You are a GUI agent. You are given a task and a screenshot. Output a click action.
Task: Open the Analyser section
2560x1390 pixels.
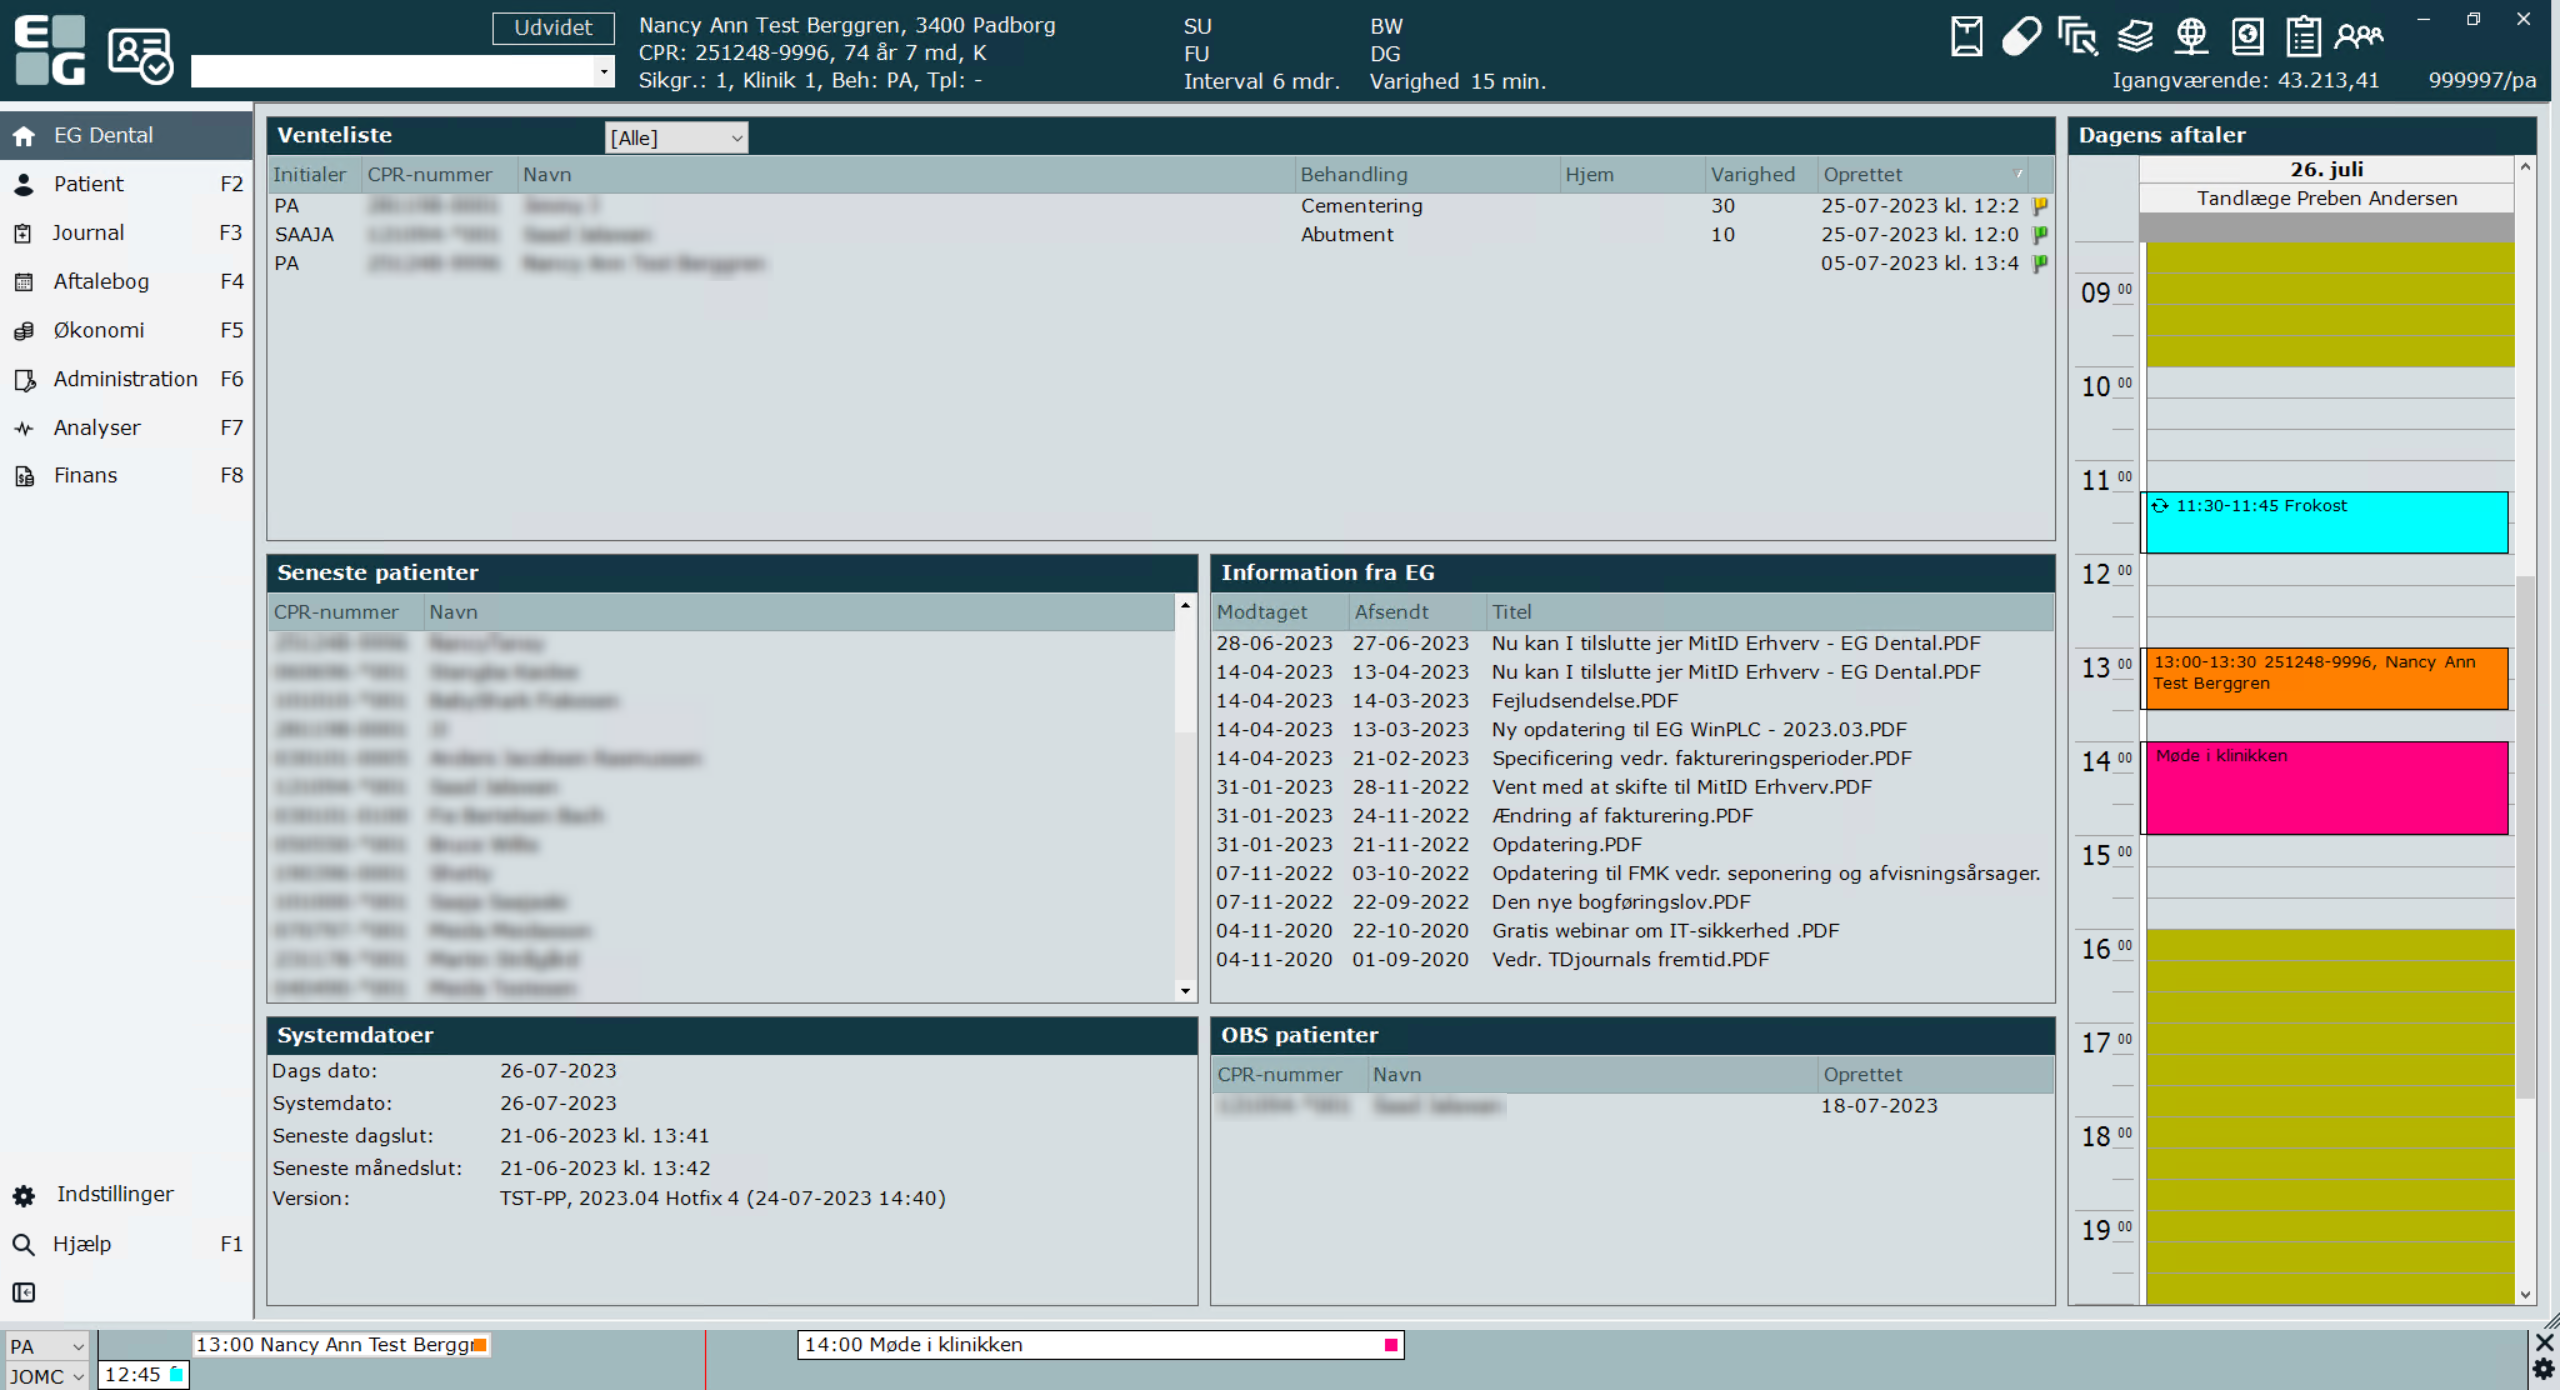[126, 428]
